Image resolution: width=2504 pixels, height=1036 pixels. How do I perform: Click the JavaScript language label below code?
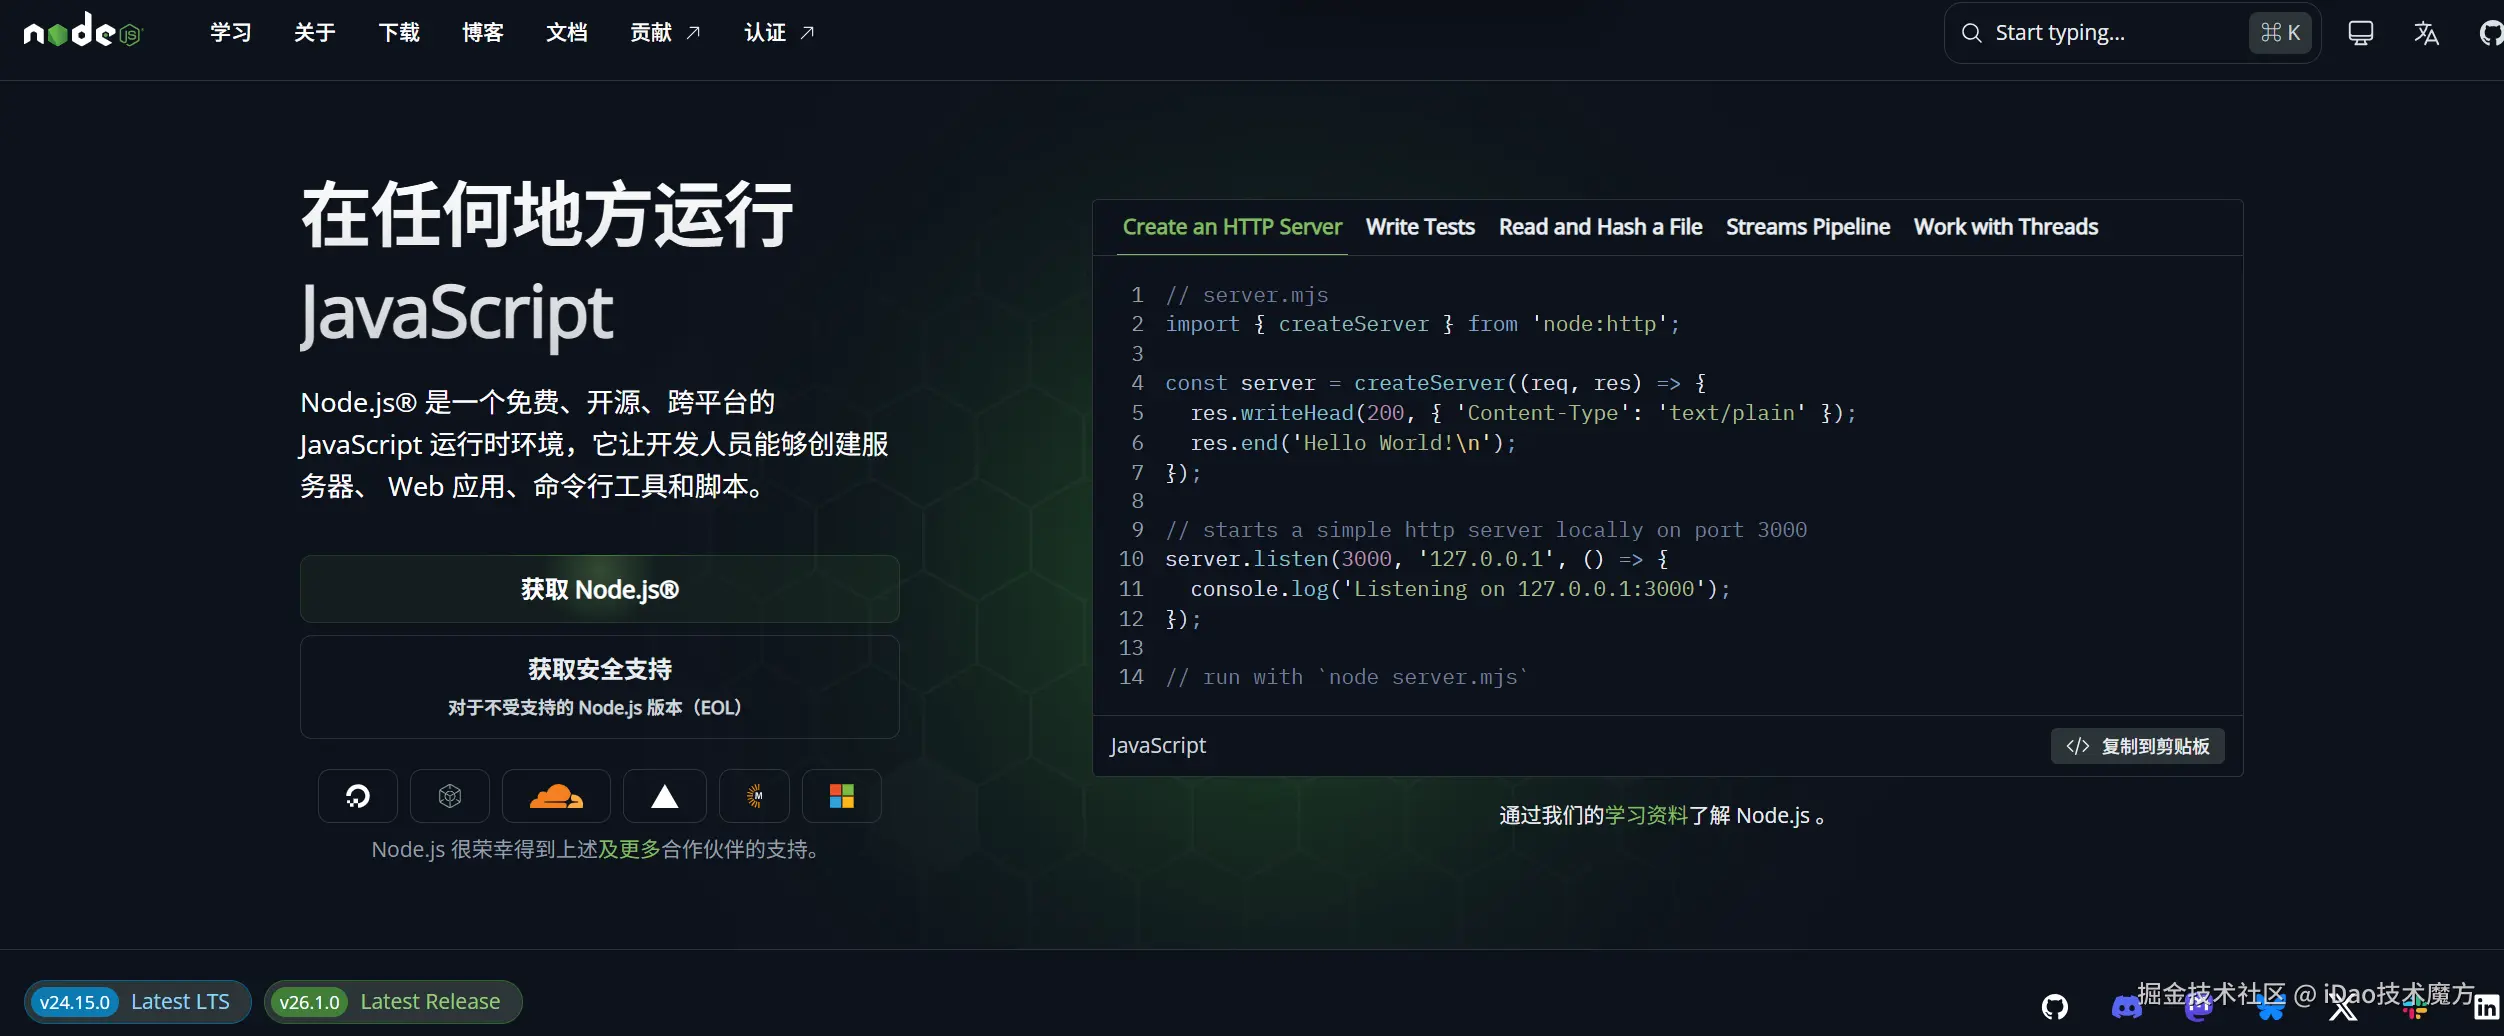(x=1158, y=746)
